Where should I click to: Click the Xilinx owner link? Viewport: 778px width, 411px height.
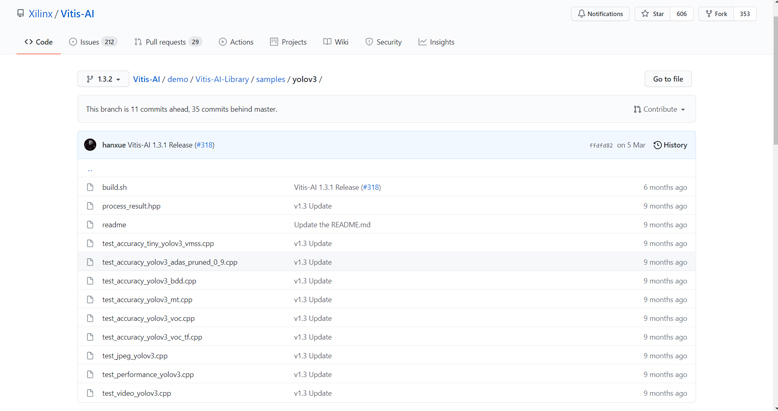click(x=40, y=14)
